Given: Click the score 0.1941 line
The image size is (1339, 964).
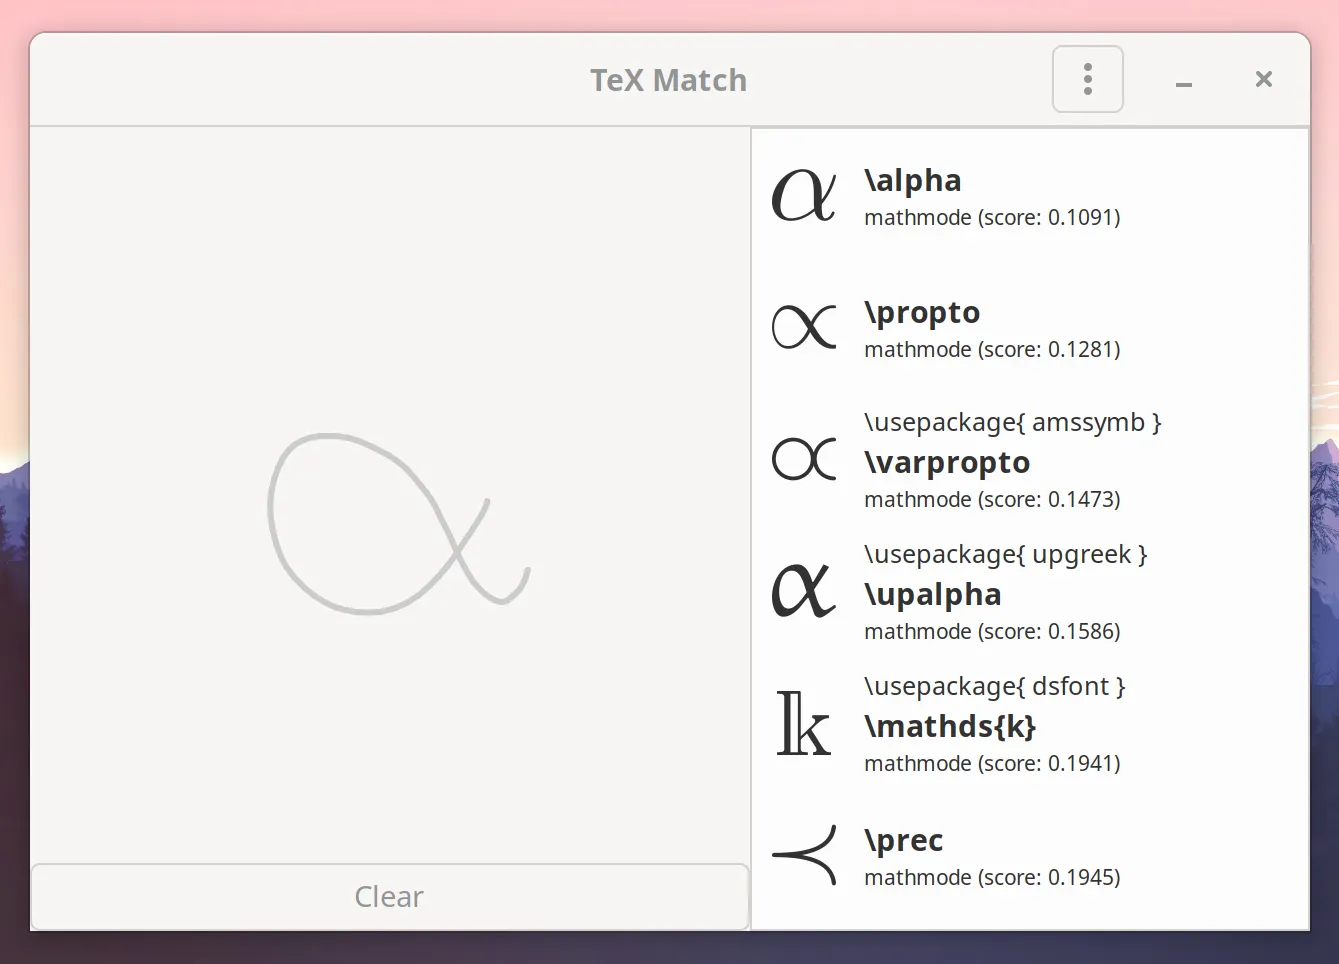Looking at the screenshot, I should (x=992, y=764).
